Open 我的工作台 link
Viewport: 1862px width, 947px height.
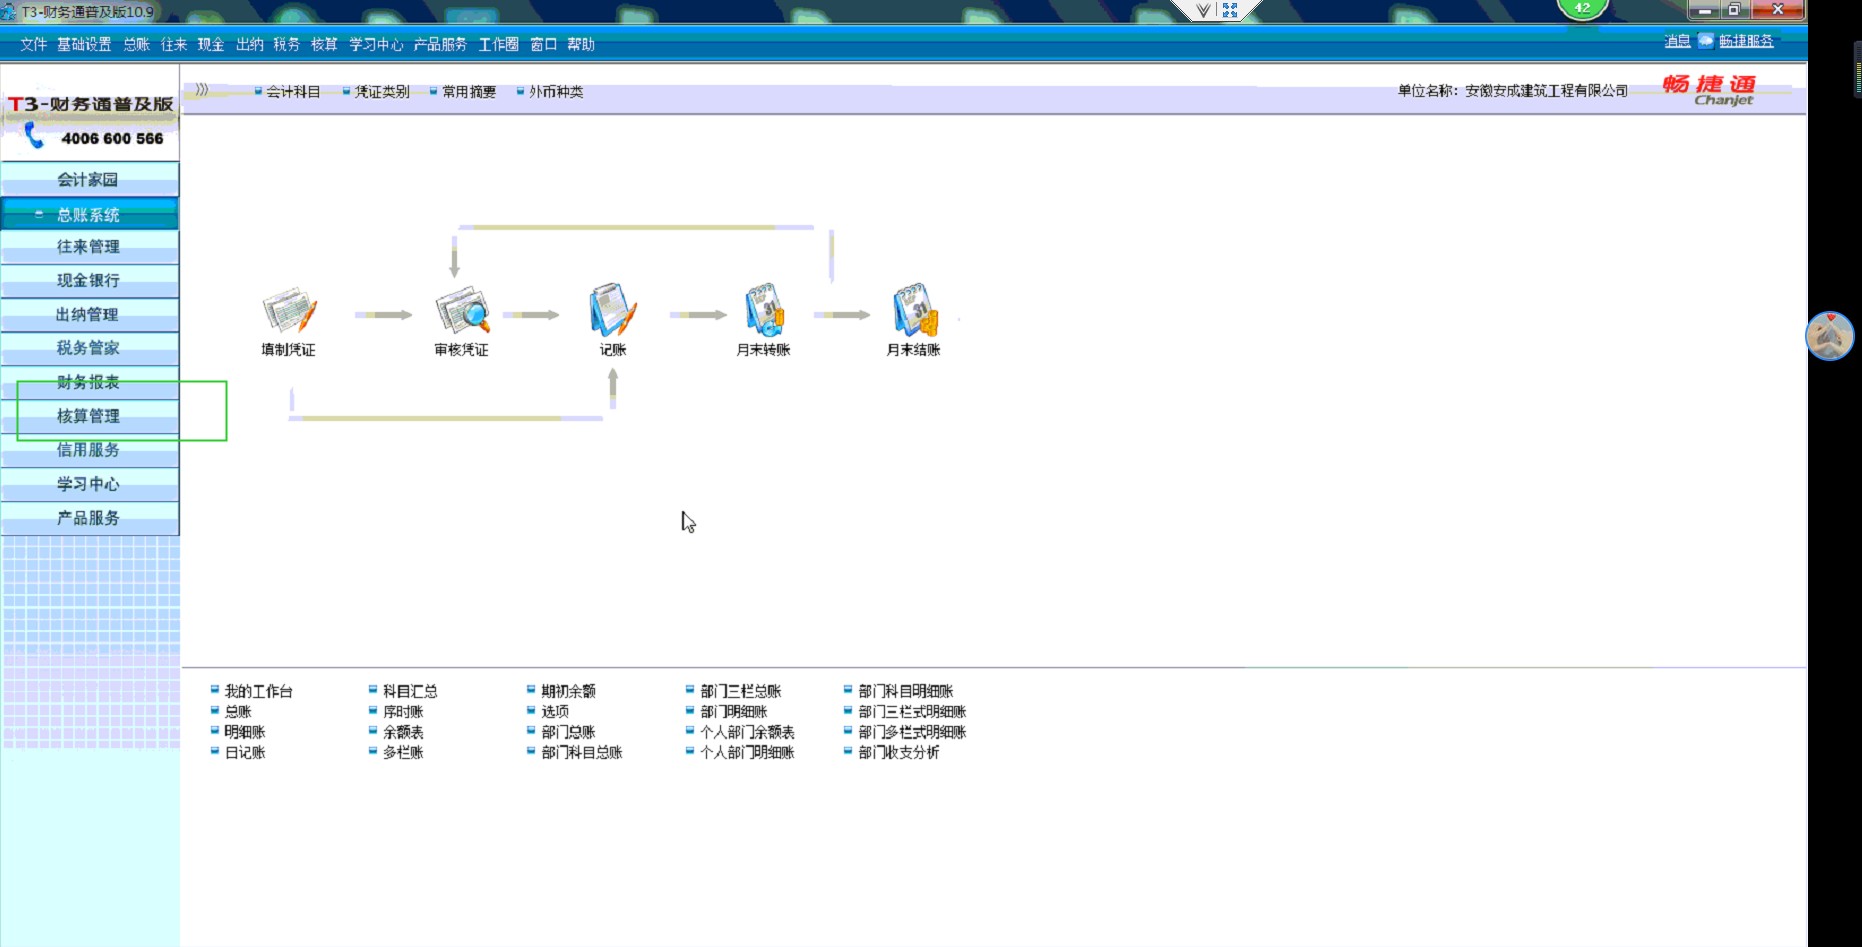258,691
